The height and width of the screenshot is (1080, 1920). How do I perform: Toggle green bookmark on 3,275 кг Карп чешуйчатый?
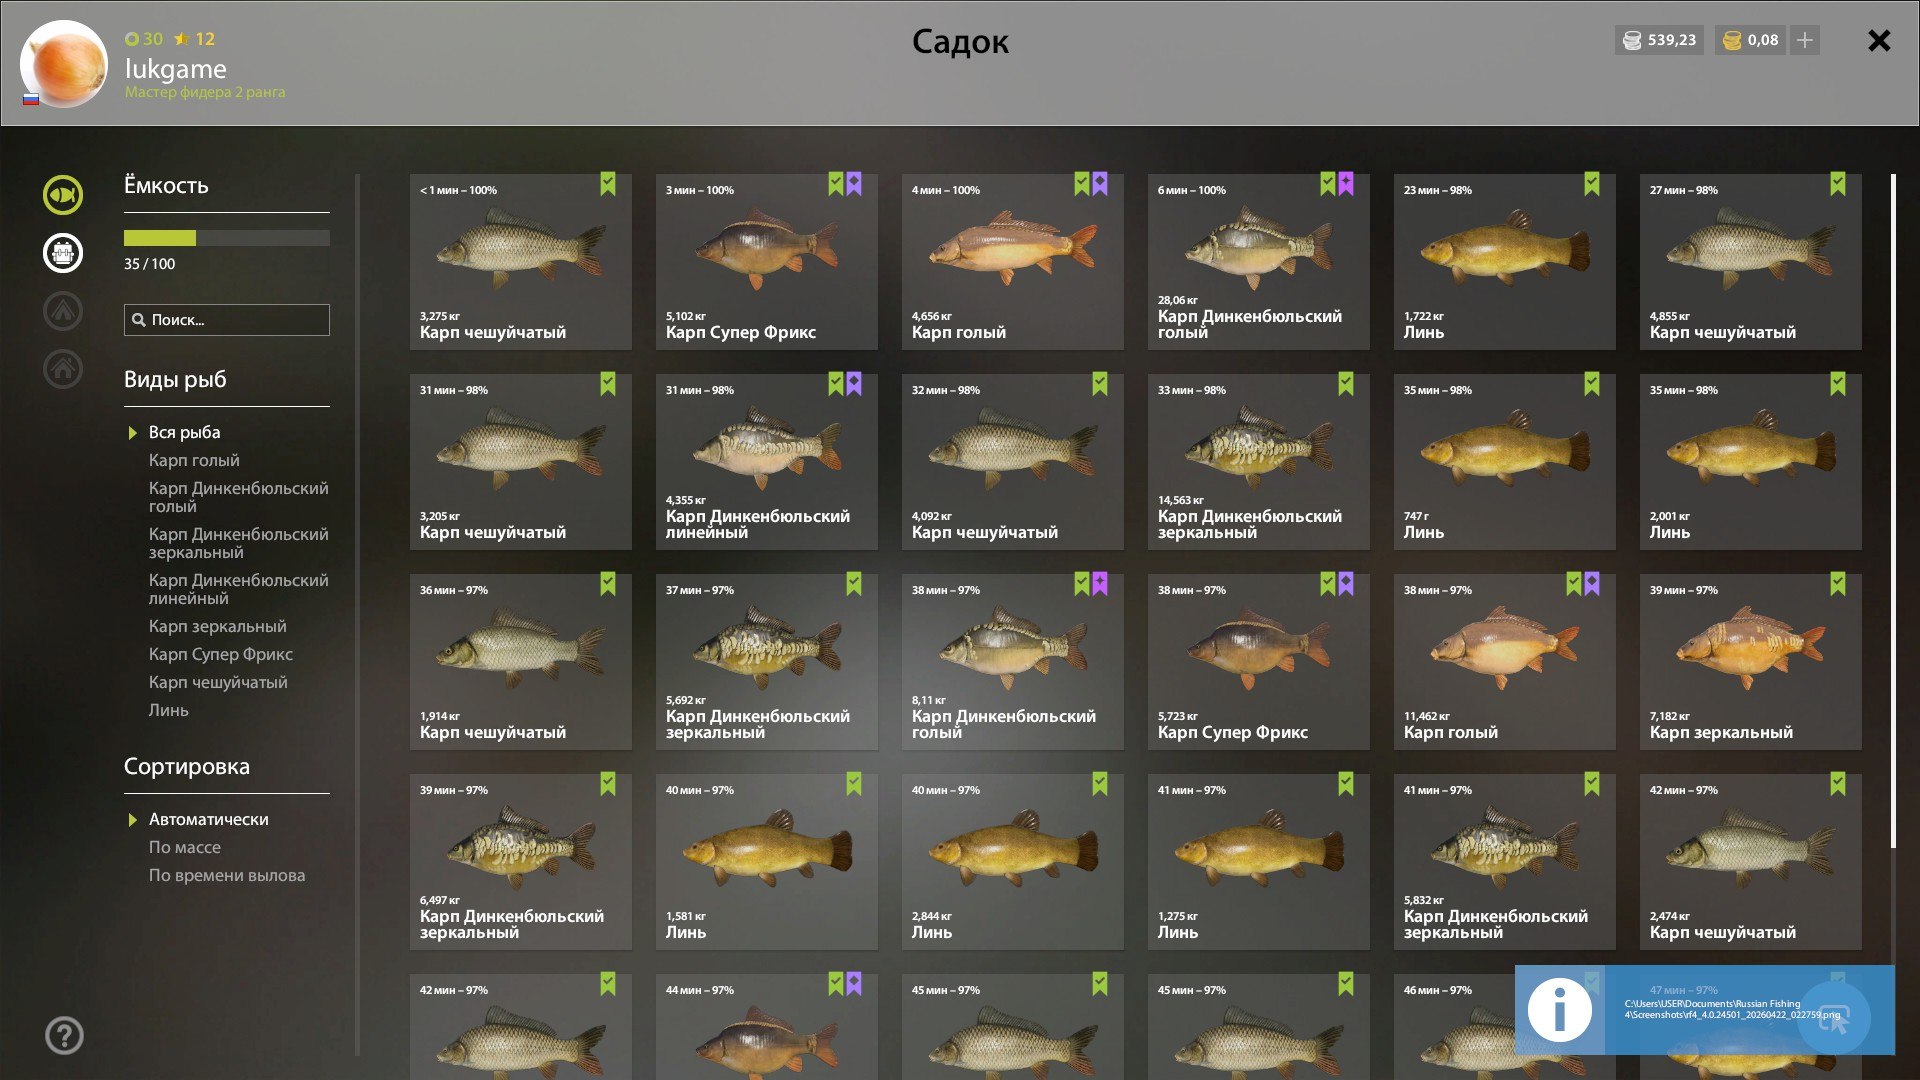(x=608, y=184)
